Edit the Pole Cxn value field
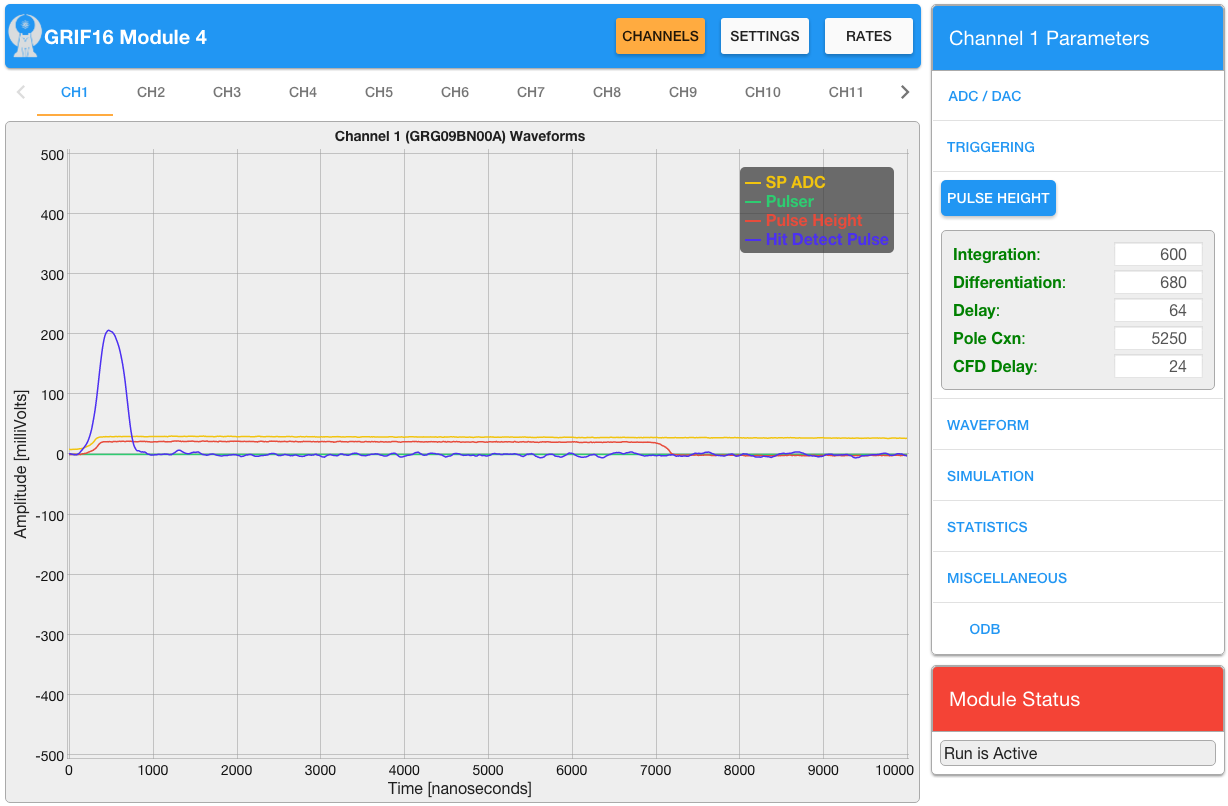The image size is (1228, 806). click(x=1157, y=339)
